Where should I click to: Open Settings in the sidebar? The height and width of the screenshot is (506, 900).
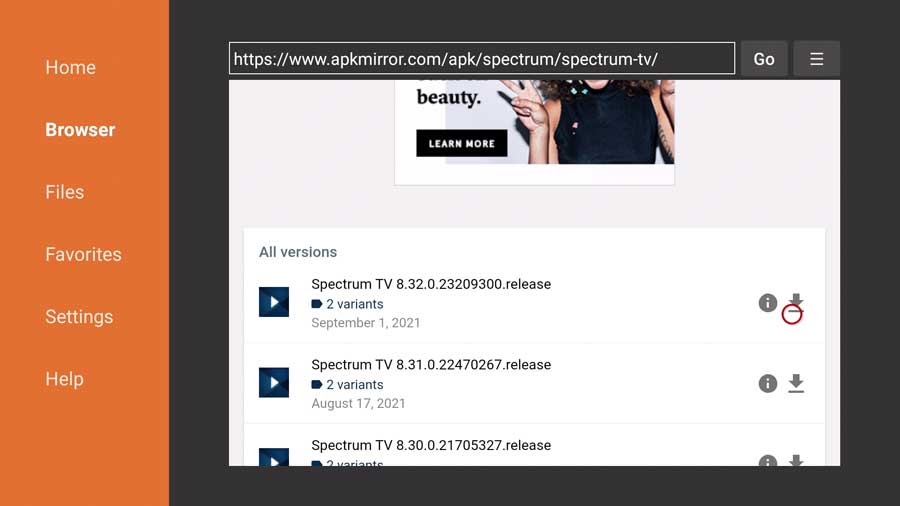tap(79, 317)
